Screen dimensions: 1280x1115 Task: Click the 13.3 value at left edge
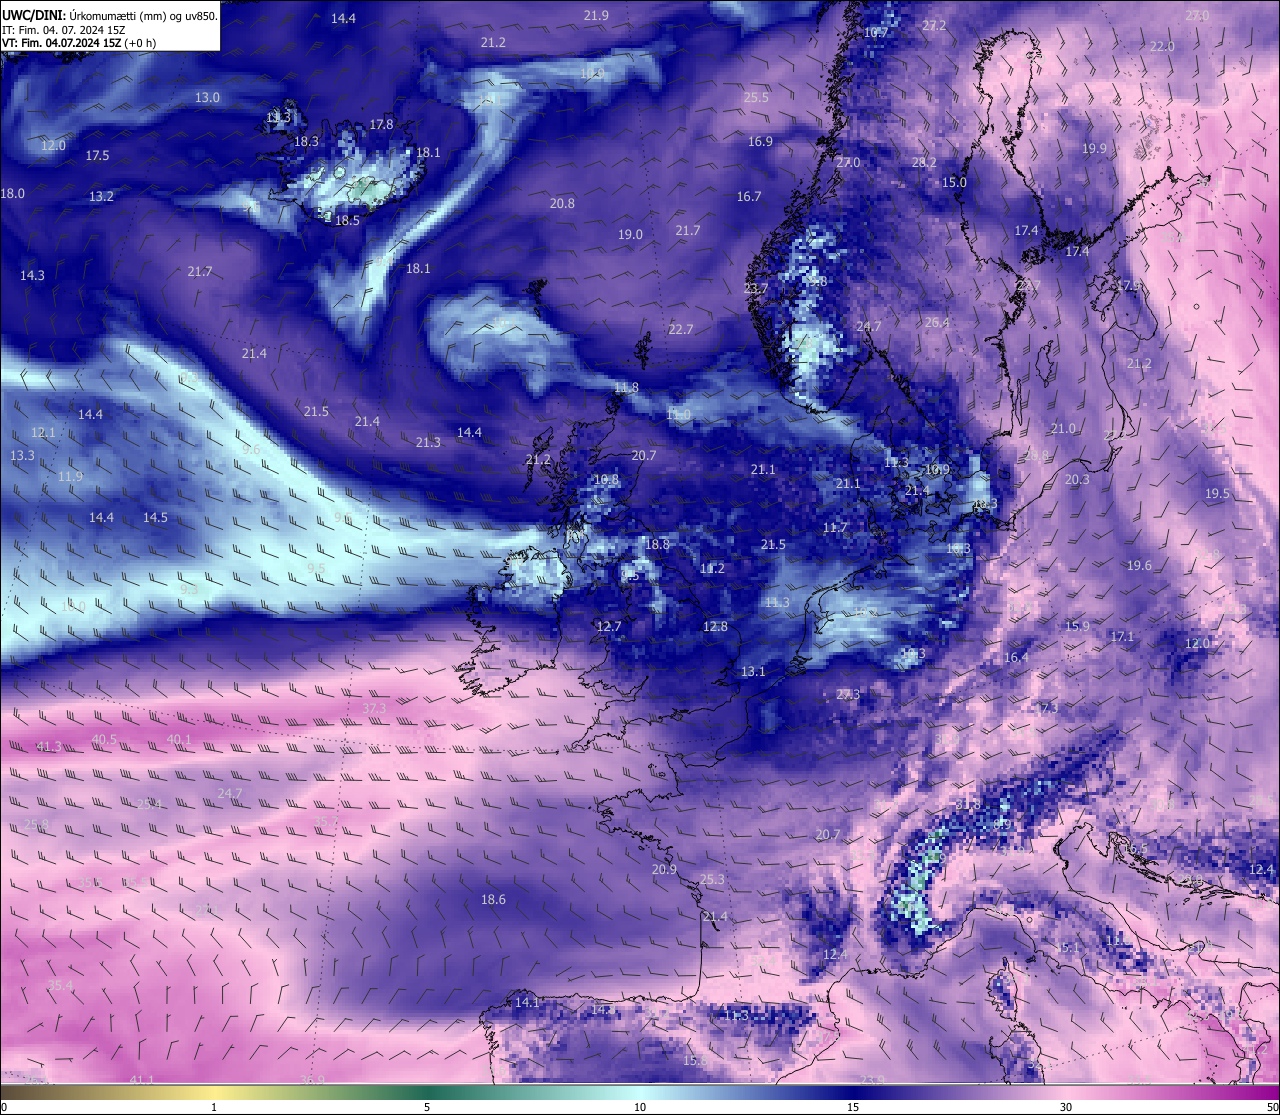22,455
